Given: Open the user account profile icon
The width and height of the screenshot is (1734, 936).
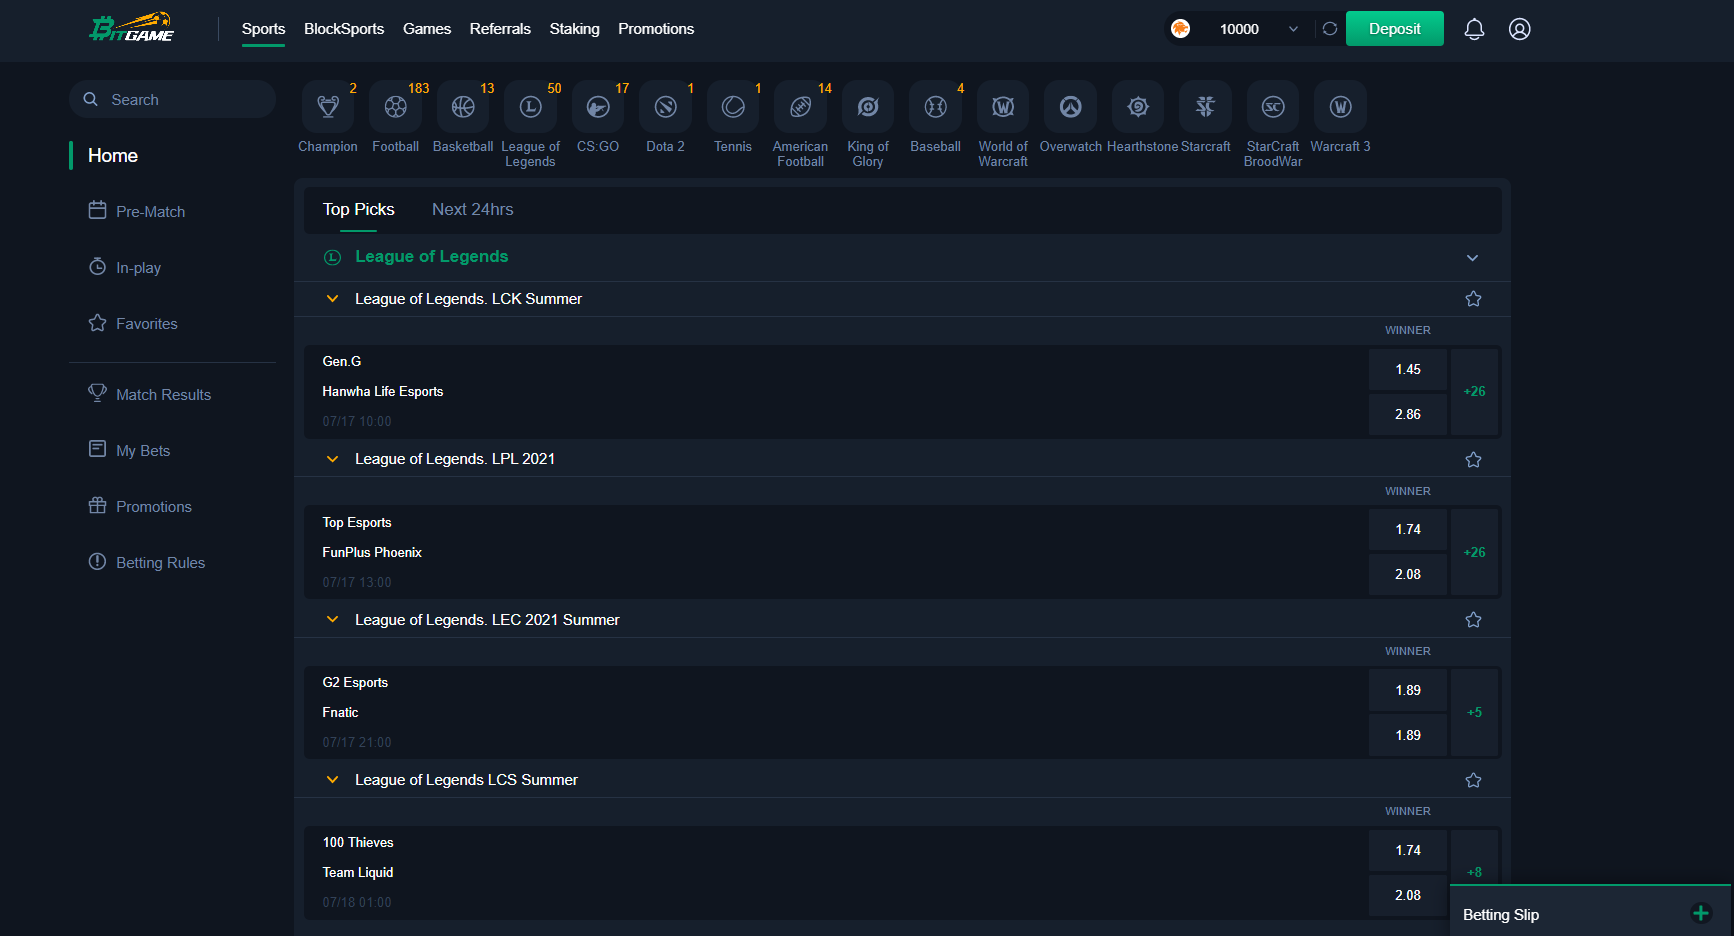Looking at the screenshot, I should coord(1520,29).
